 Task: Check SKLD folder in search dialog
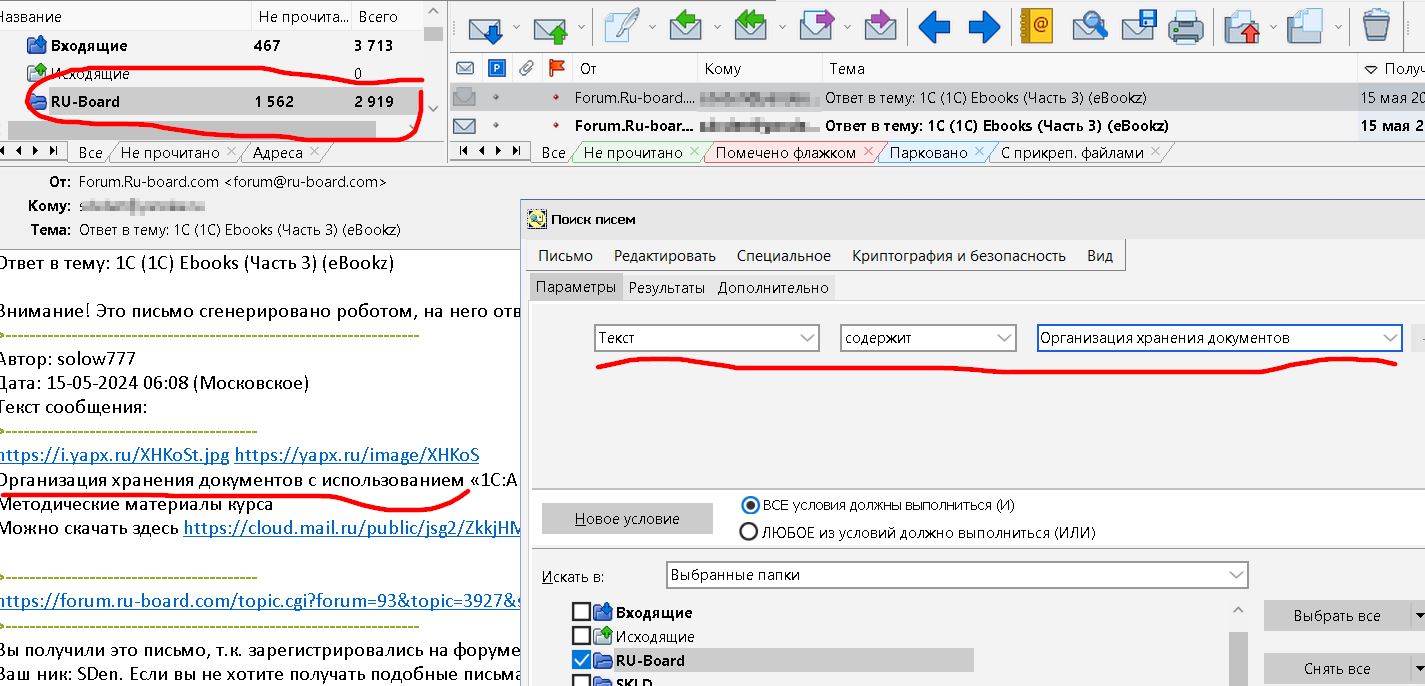tap(580, 681)
